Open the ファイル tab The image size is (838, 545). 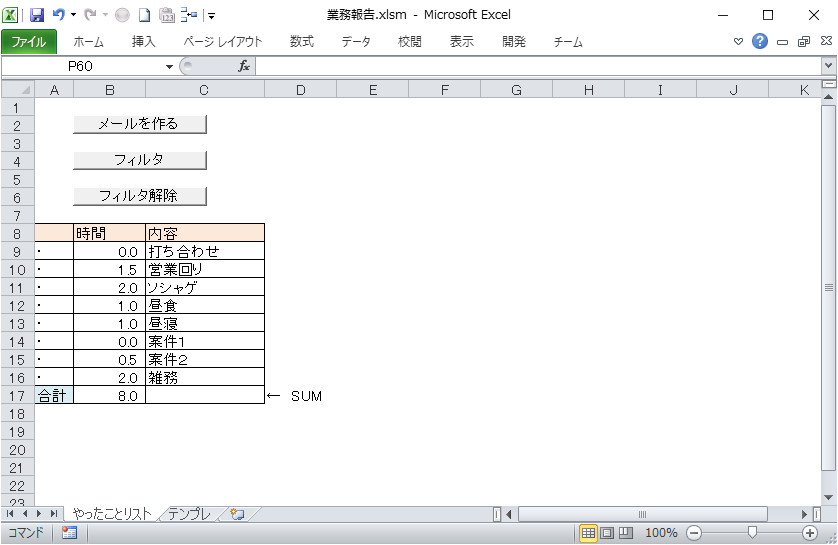coord(29,42)
